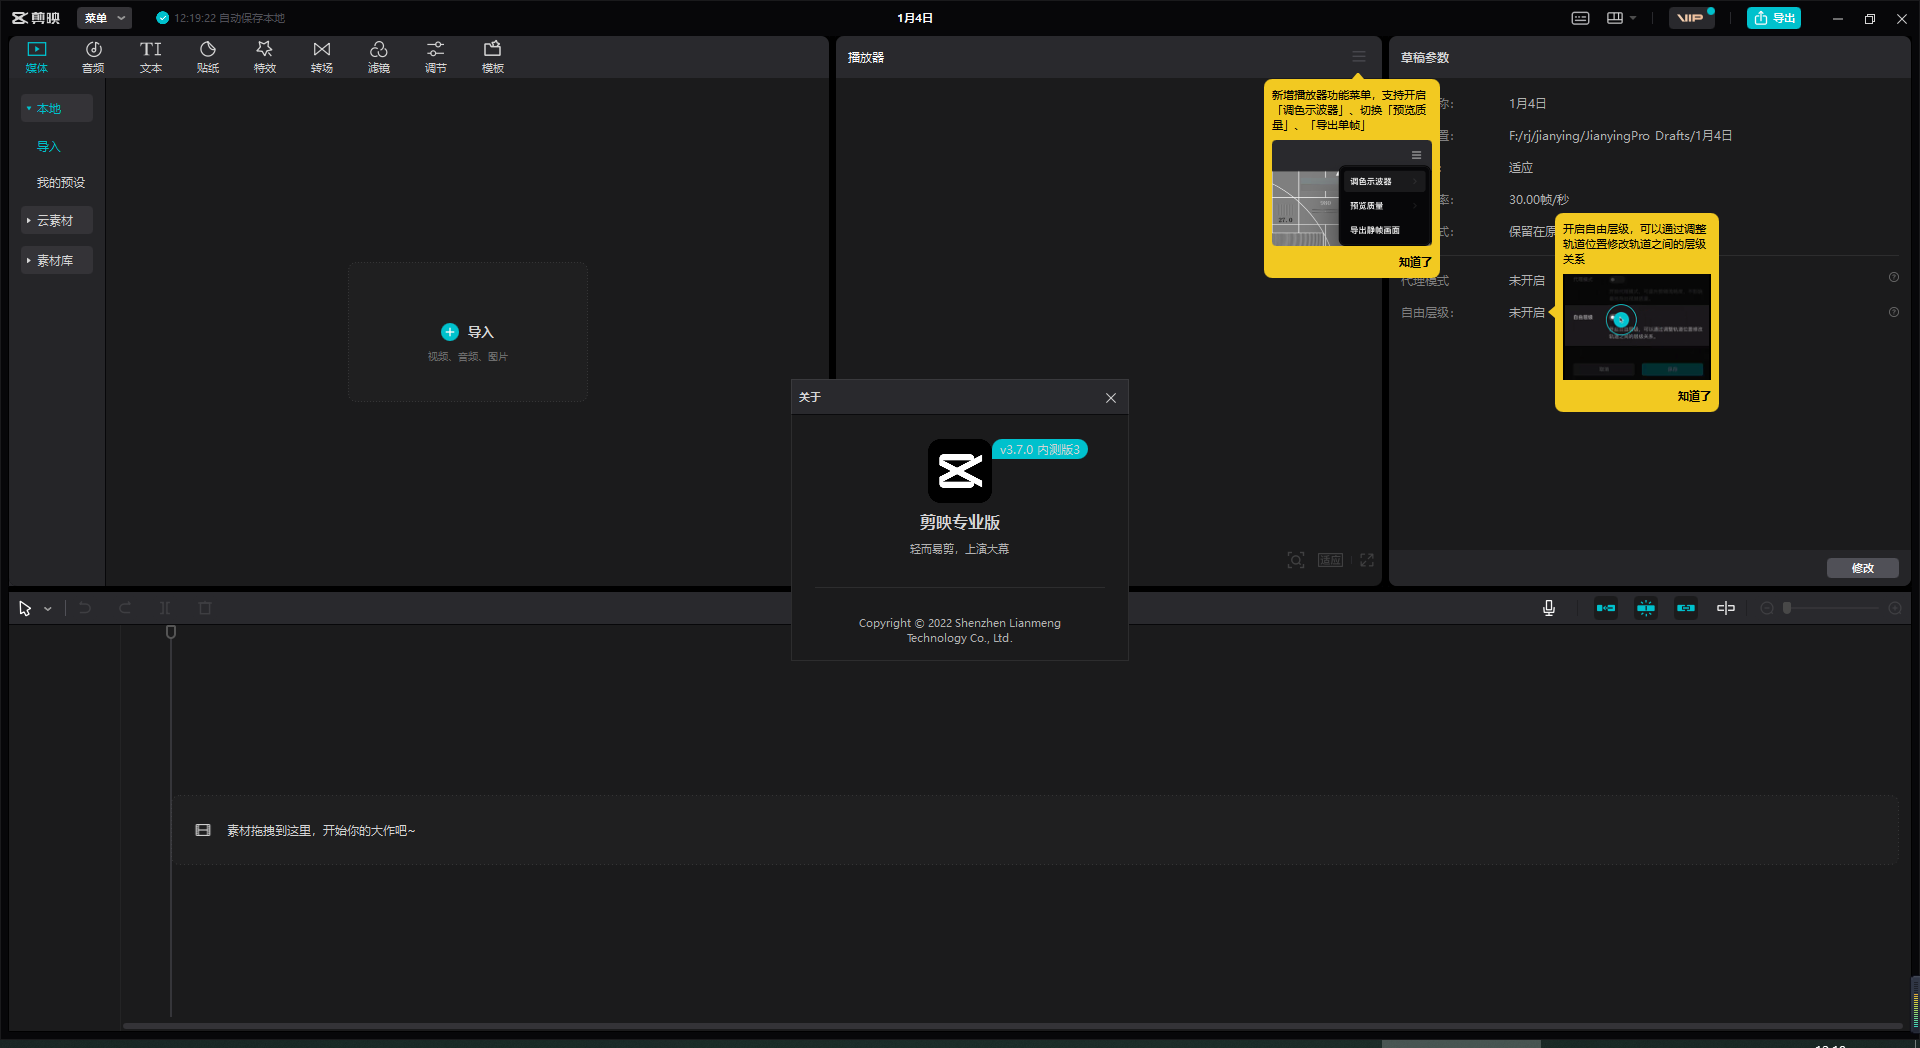Click the film icon on empty track
Screen dimensions: 1920x1048
pos(203,830)
